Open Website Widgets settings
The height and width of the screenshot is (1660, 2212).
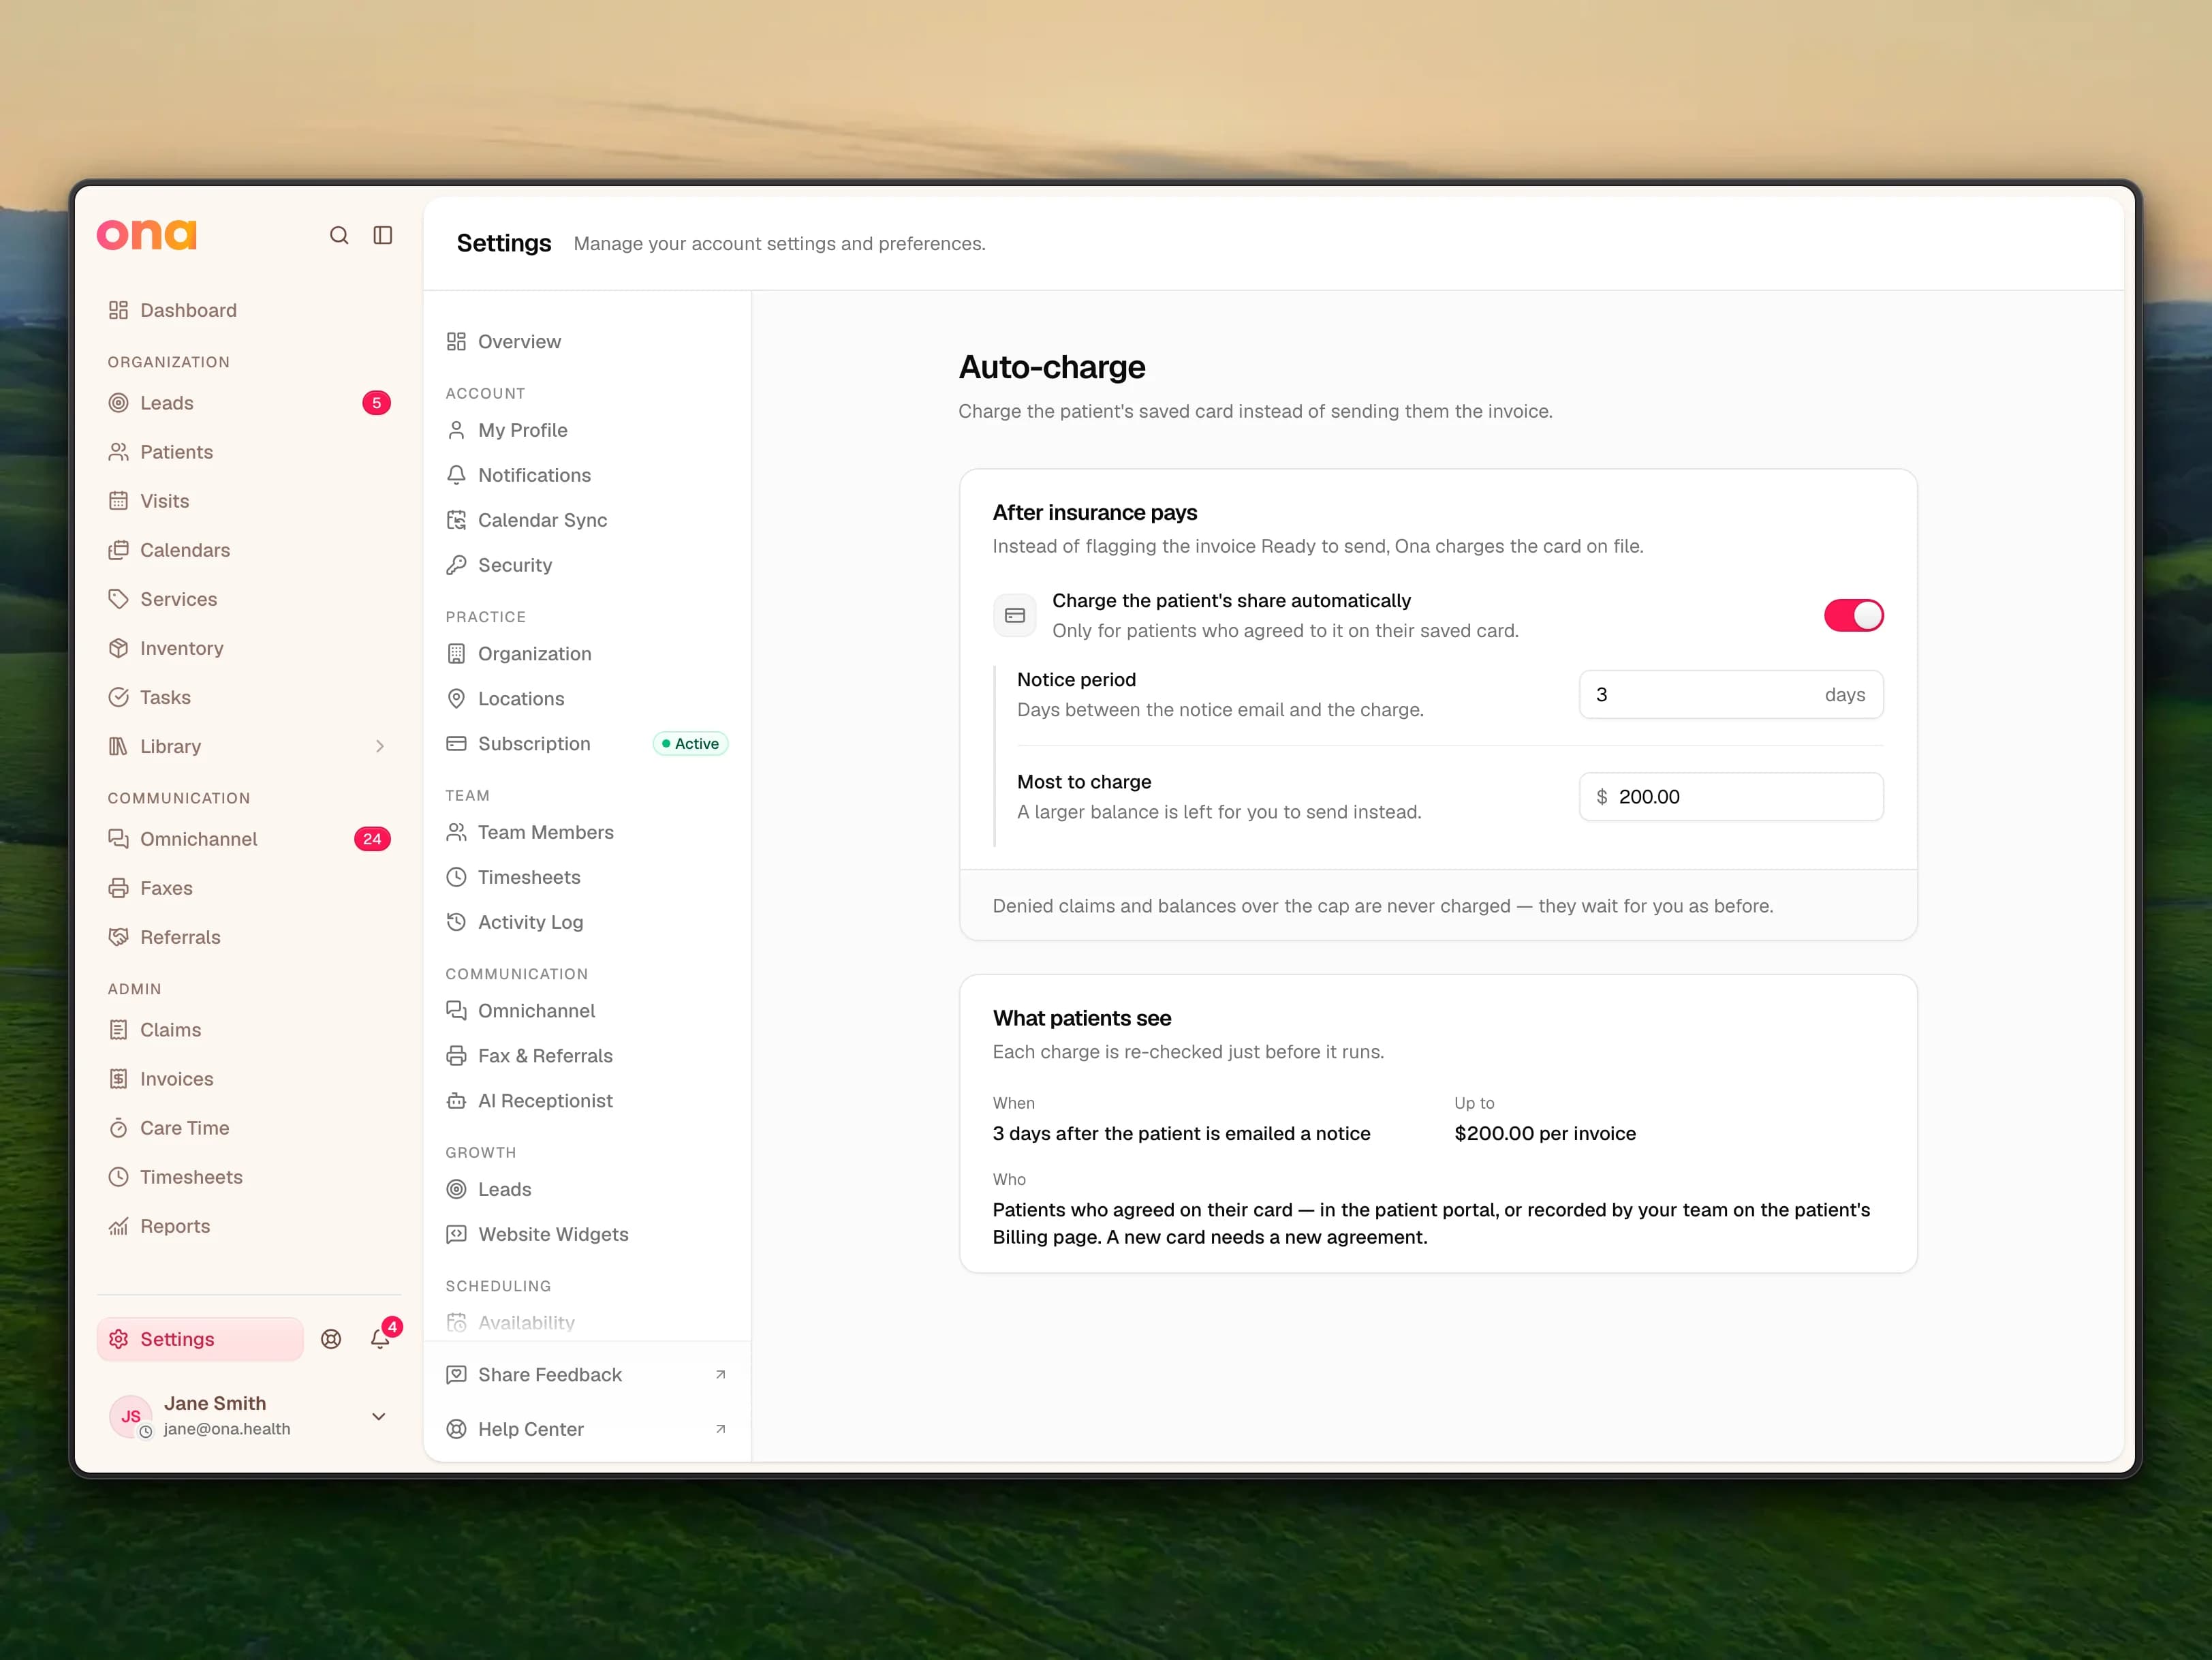tap(587, 1234)
